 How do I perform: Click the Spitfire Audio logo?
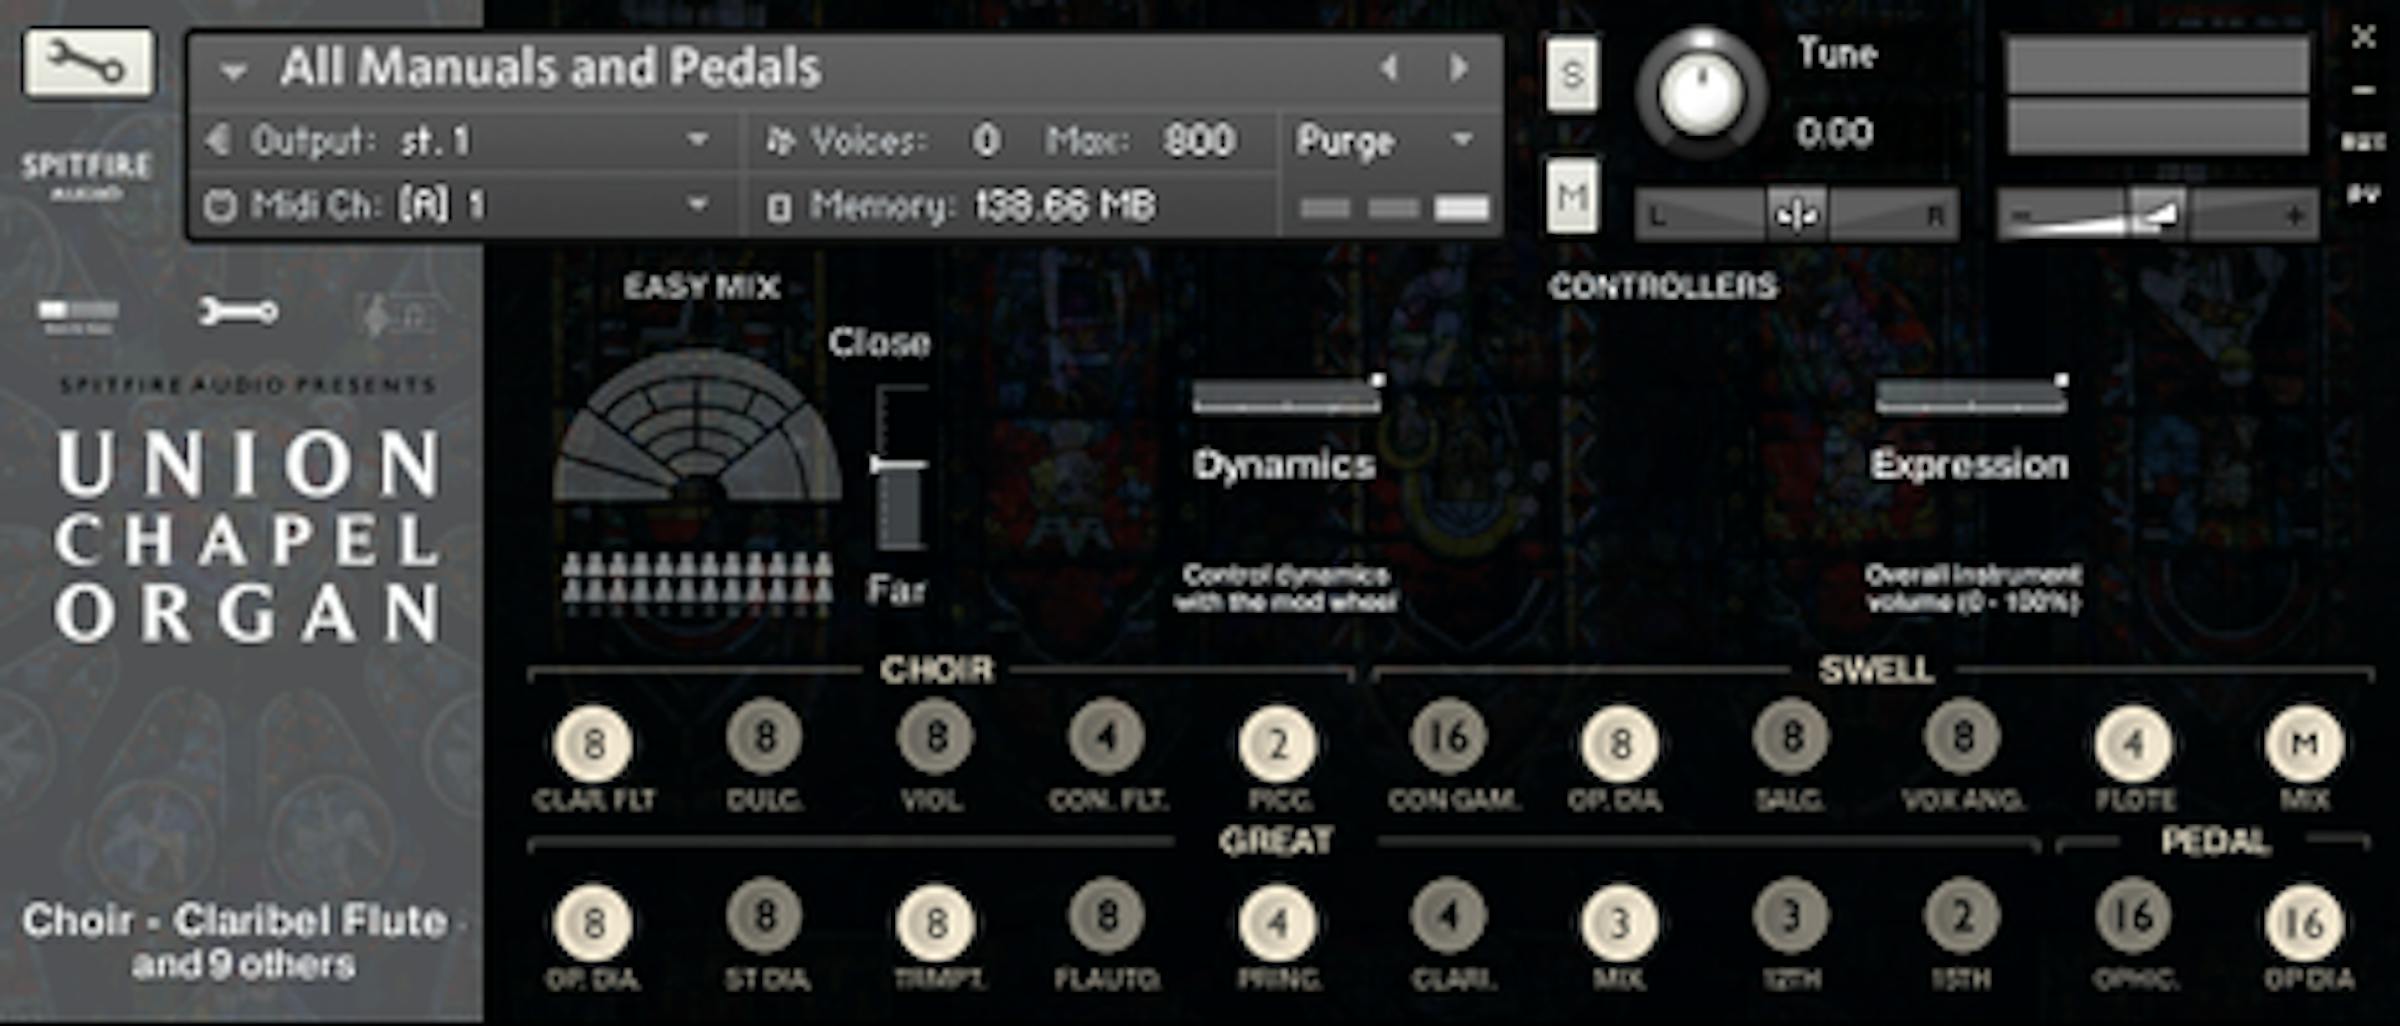pos(86,173)
